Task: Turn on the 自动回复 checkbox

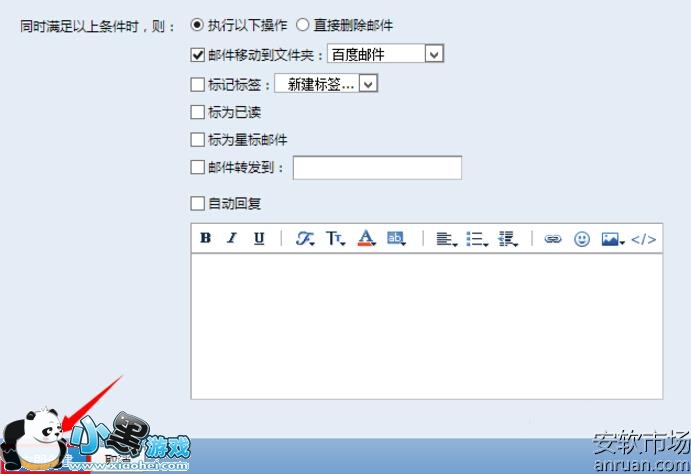Action: tap(197, 204)
